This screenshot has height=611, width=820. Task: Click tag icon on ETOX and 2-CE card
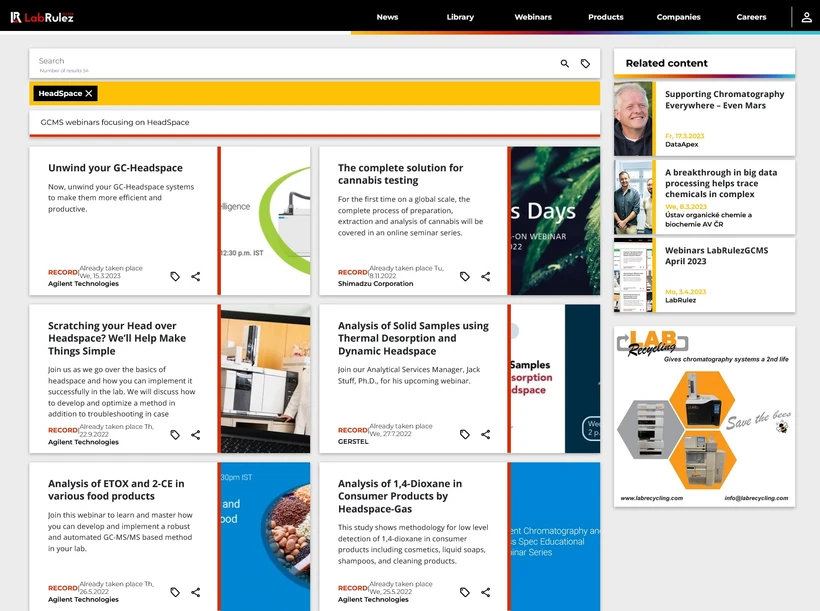tap(175, 592)
